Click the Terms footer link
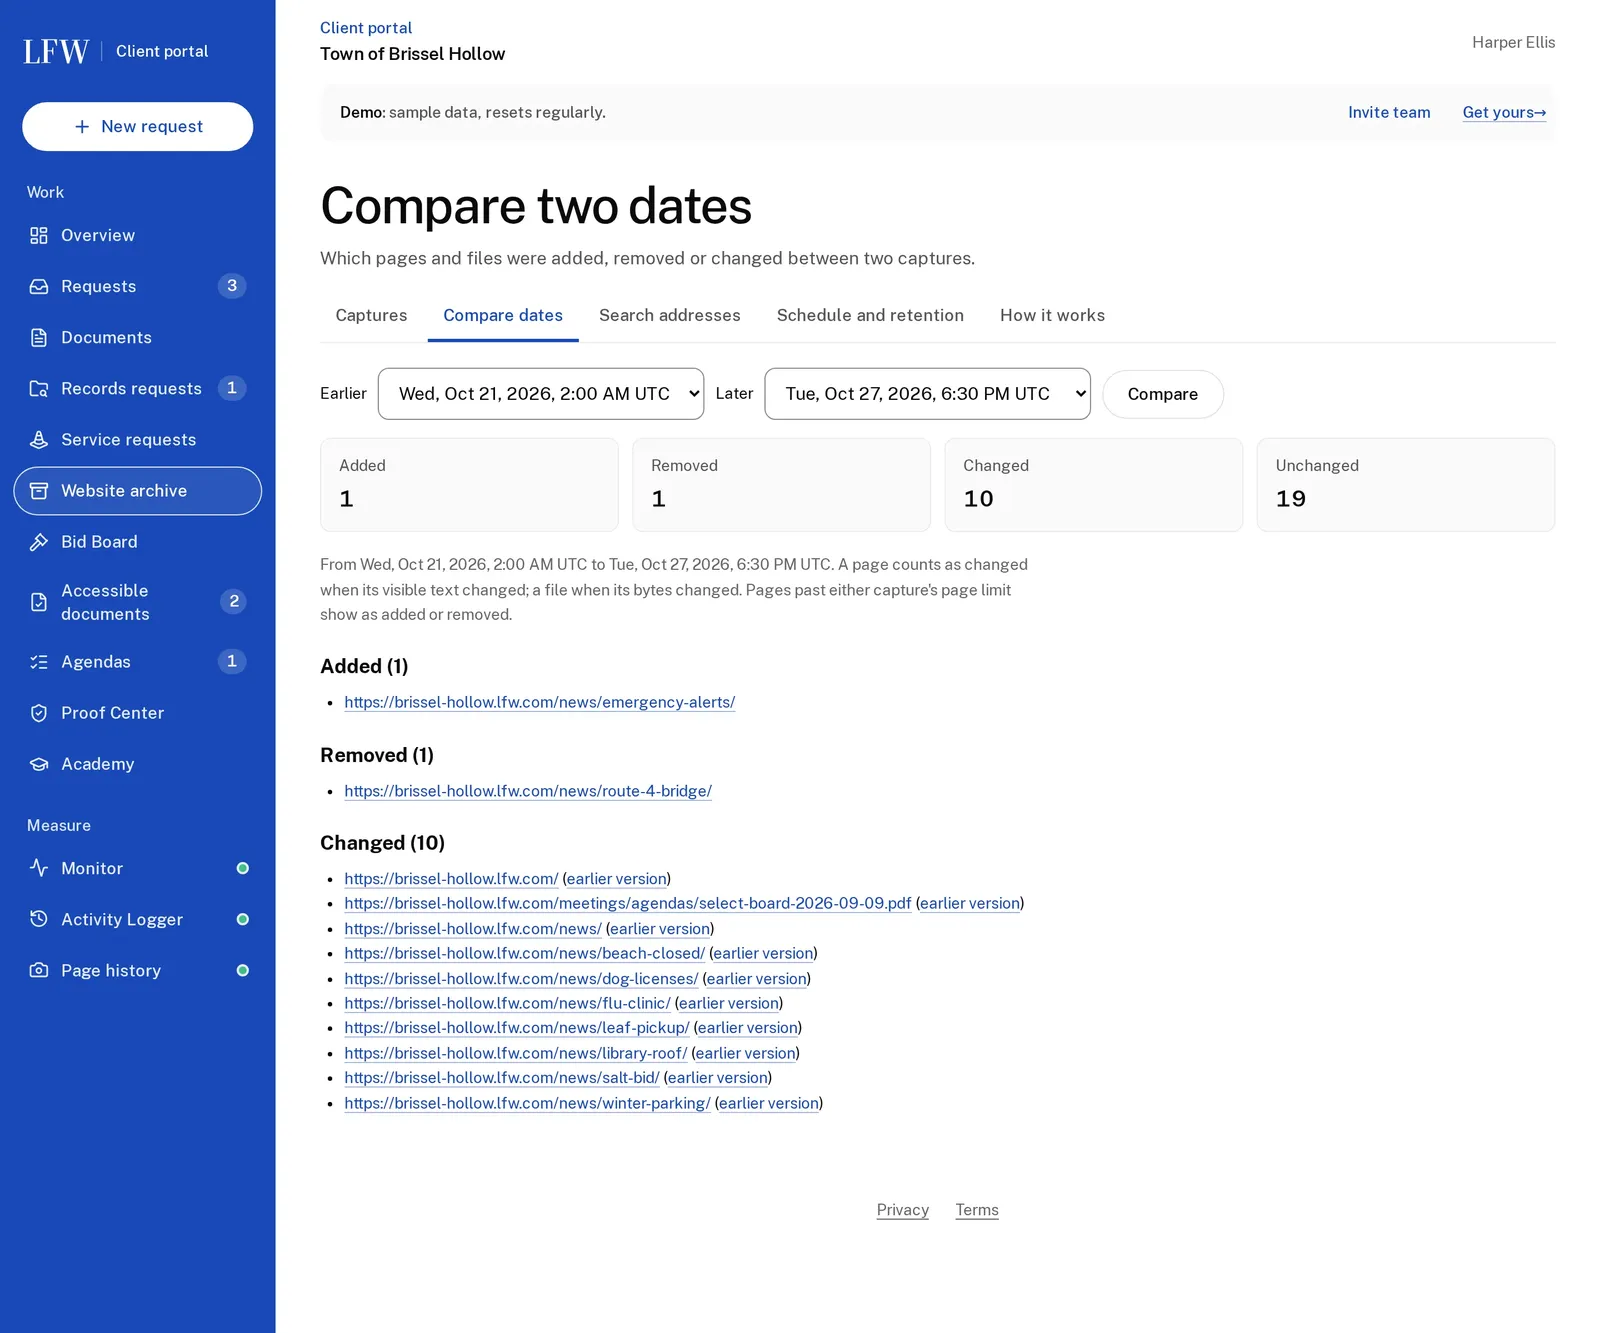Screen dimensions: 1600x1333 click(977, 1210)
